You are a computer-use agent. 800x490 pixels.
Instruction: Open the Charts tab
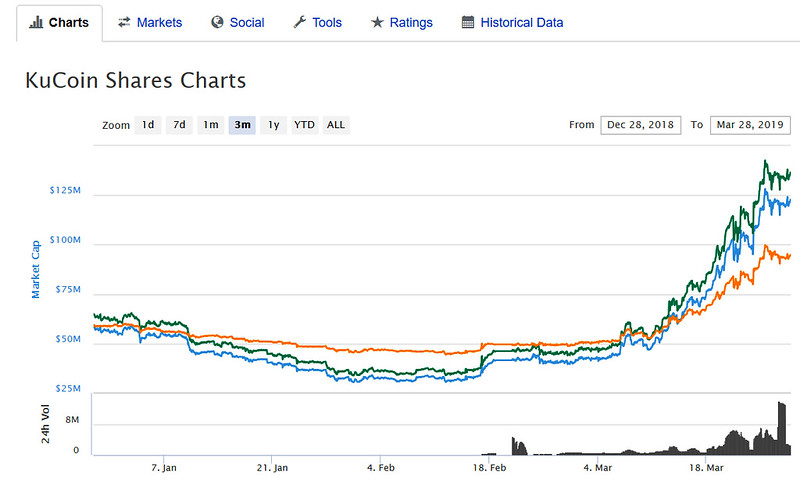[x=59, y=23]
